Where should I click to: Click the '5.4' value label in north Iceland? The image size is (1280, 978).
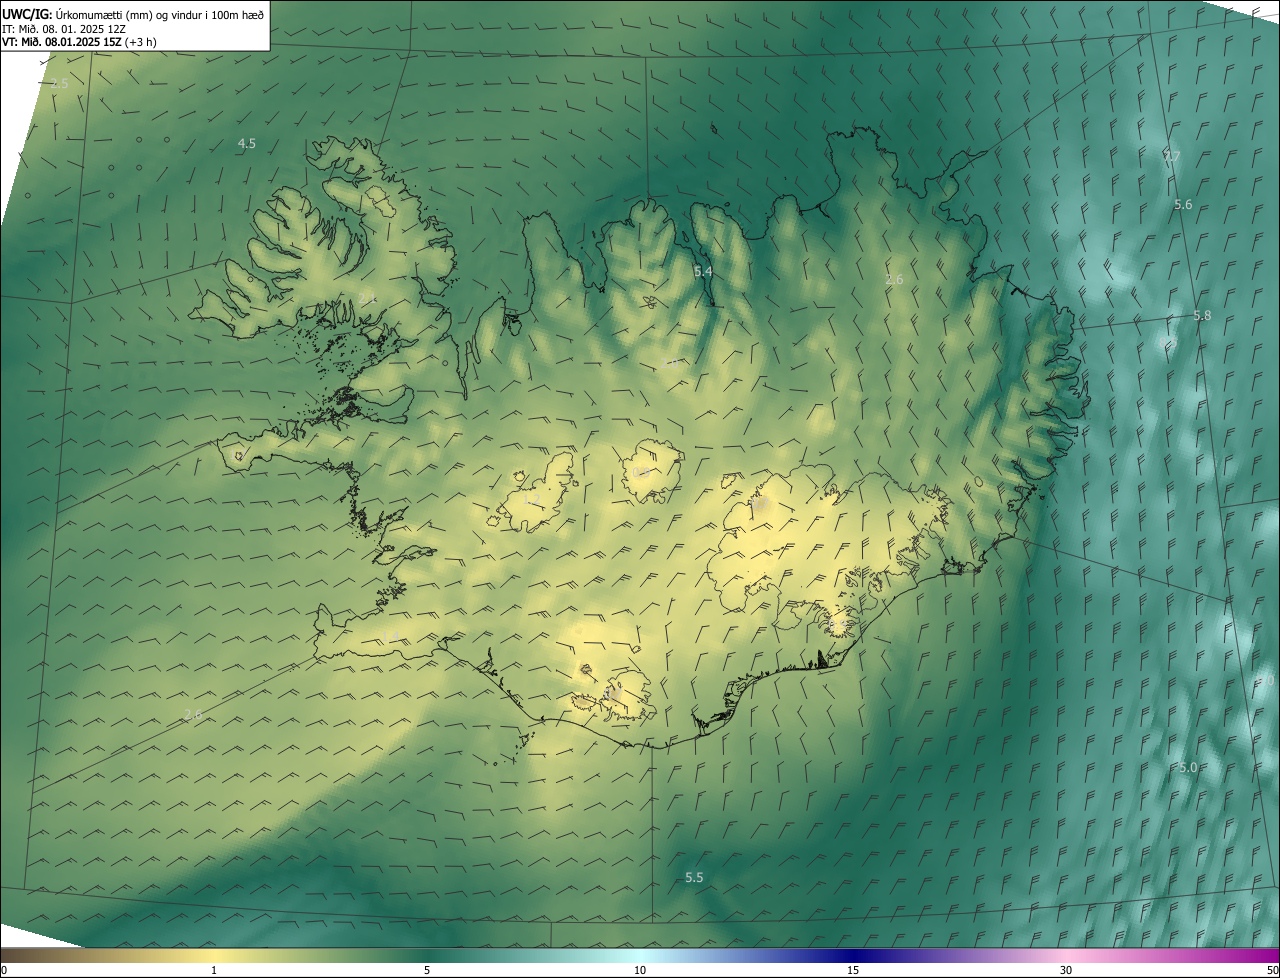pos(703,271)
